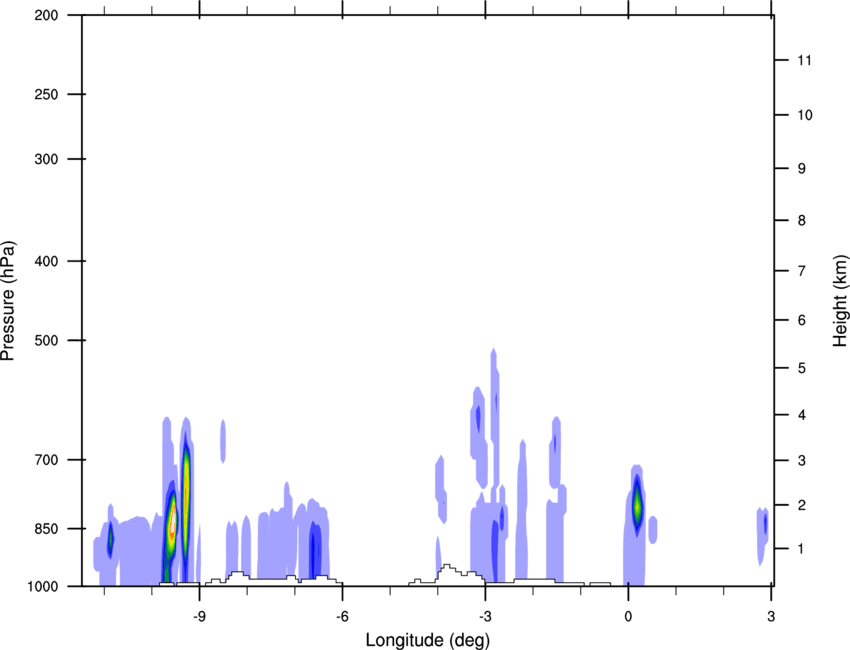Select the 250 pressure tick label

[46, 94]
